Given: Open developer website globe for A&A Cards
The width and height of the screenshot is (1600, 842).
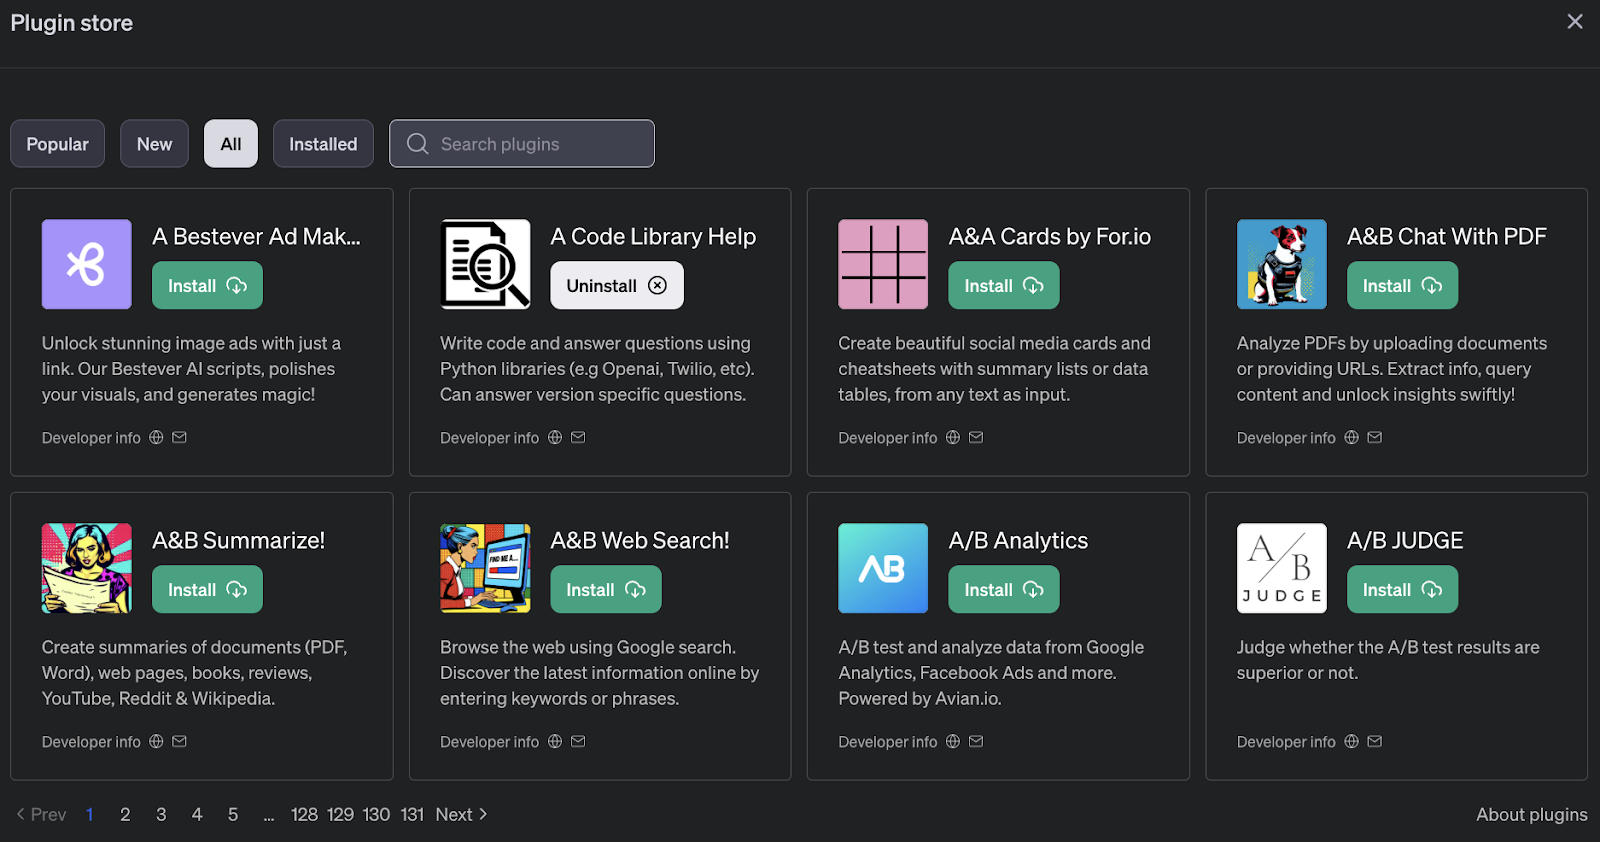Looking at the screenshot, I should tap(953, 437).
